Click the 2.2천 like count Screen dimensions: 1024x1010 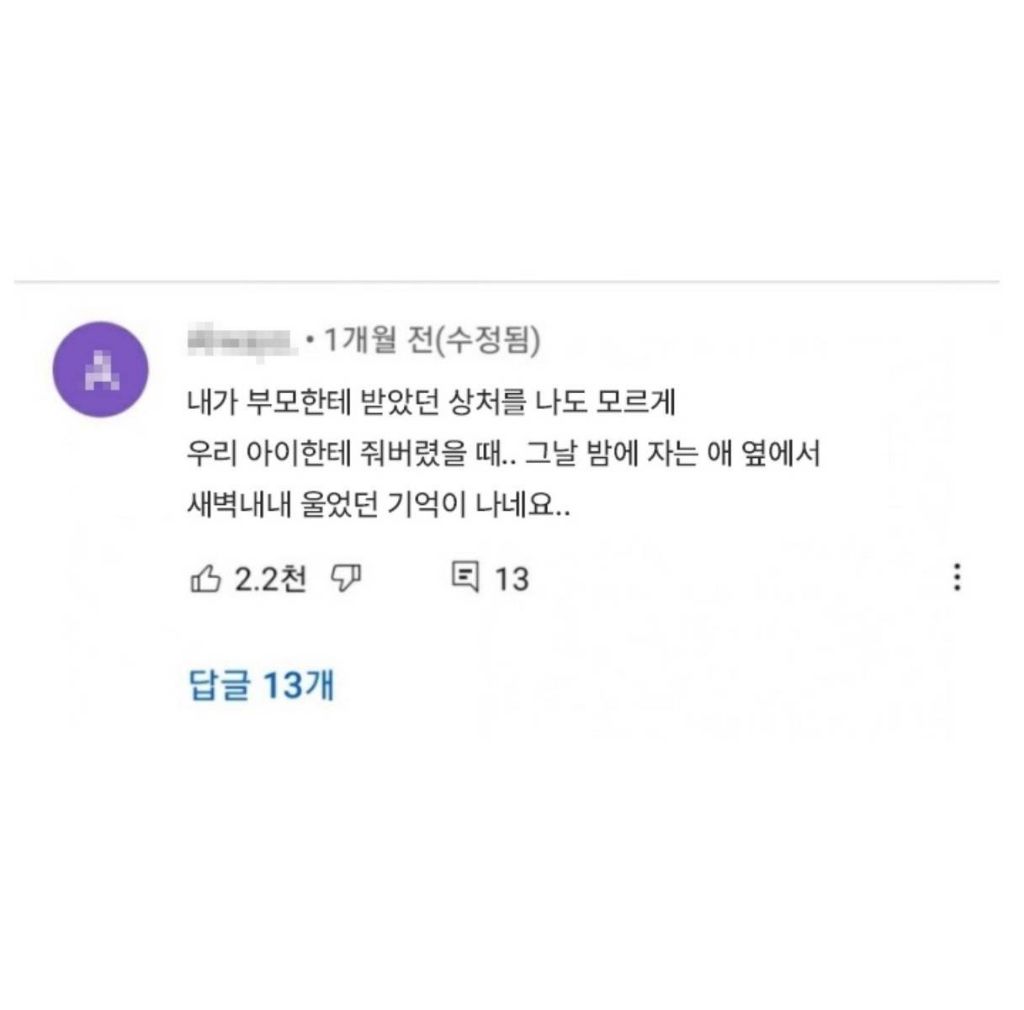pyautogui.click(x=270, y=578)
